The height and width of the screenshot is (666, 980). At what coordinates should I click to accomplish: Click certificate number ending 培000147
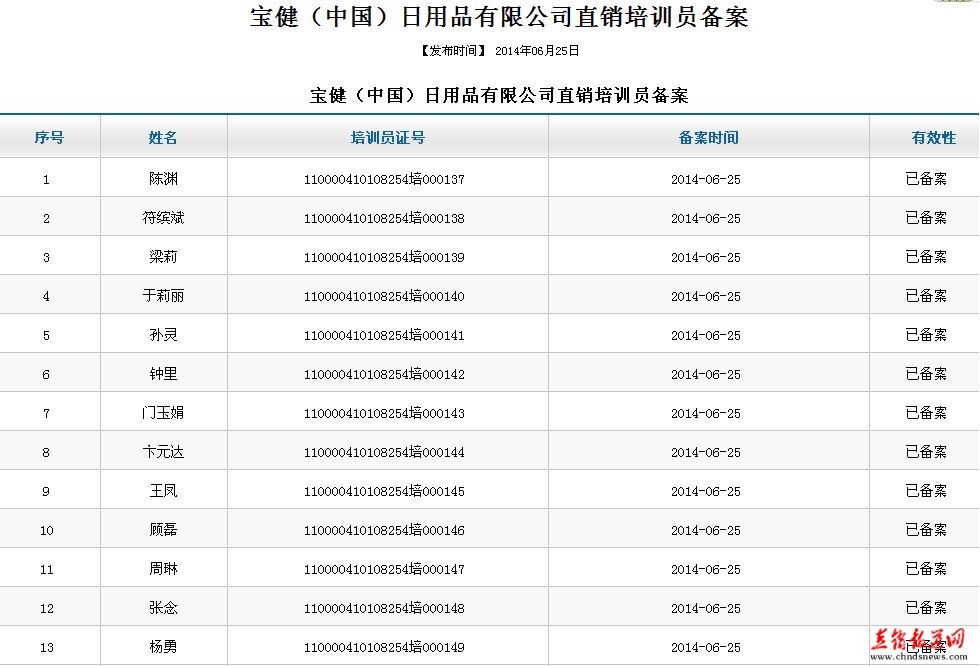[x=384, y=569]
